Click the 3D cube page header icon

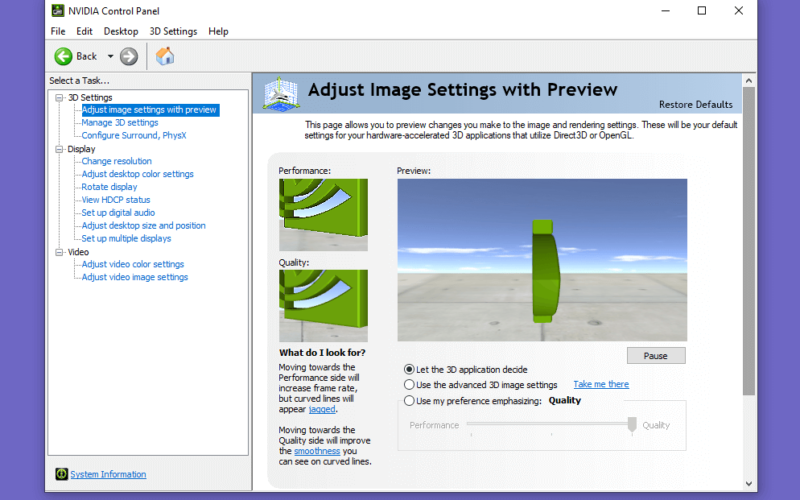[x=281, y=93]
